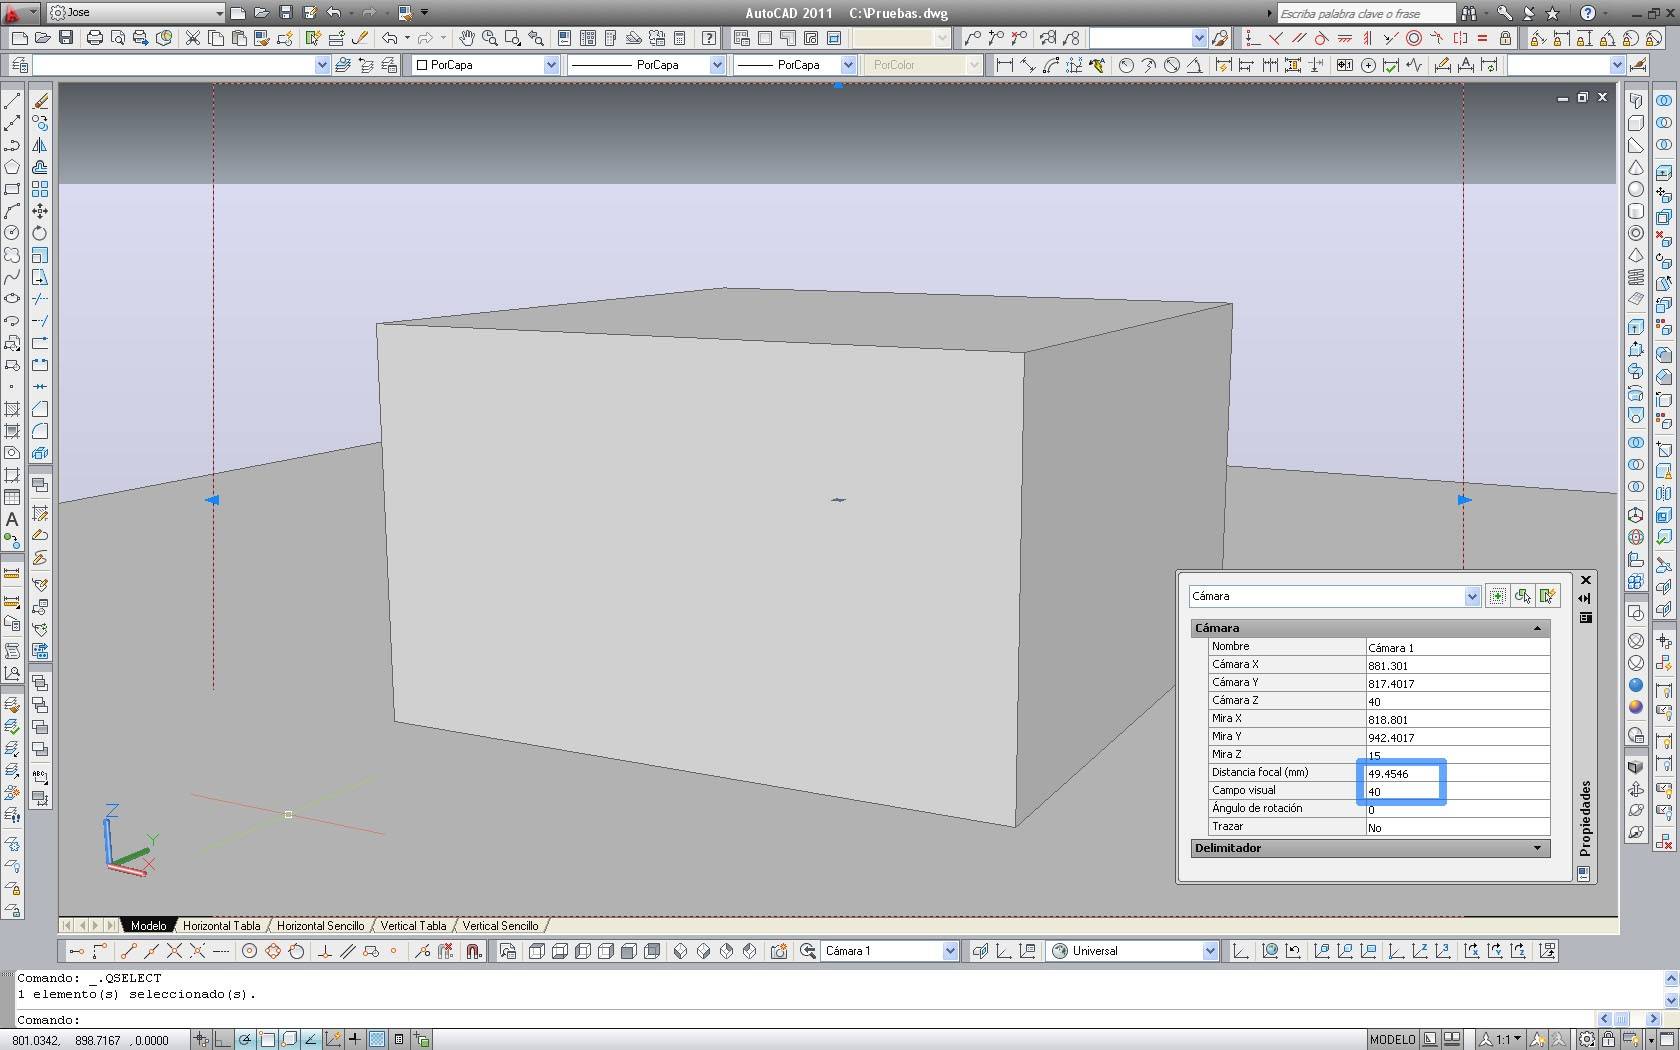Click the help keyword search box
This screenshot has height=1050, width=1680.
[1366, 13]
